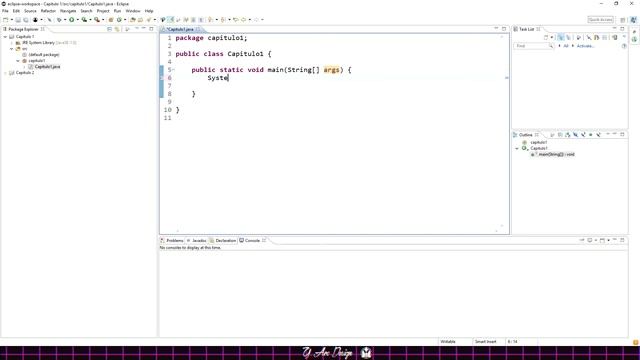This screenshot has height=360, width=640.
Task: Click the Coverage run icon in toolbar
Action: [x=84, y=20]
